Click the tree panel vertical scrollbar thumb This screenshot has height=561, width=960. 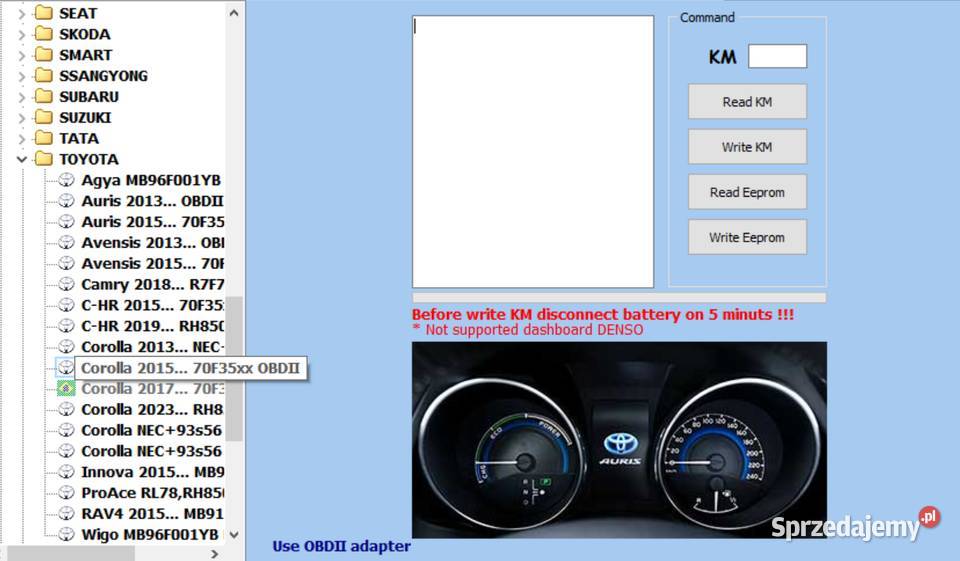(234, 368)
